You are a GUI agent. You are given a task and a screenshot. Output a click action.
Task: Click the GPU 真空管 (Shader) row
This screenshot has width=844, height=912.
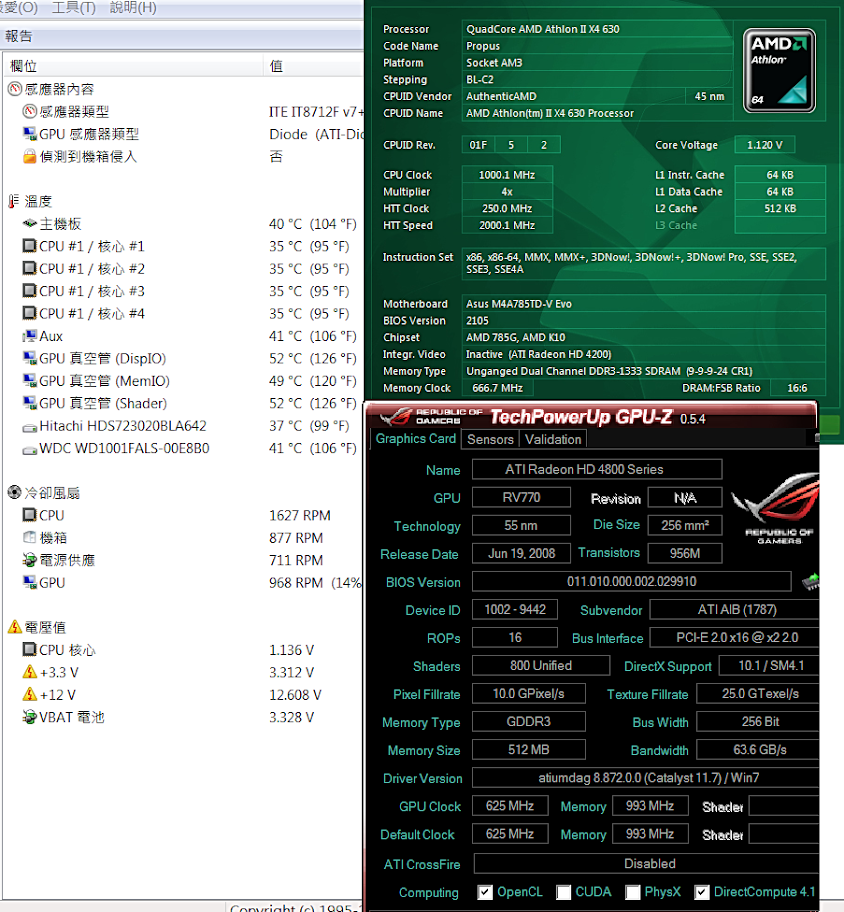click(x=183, y=403)
